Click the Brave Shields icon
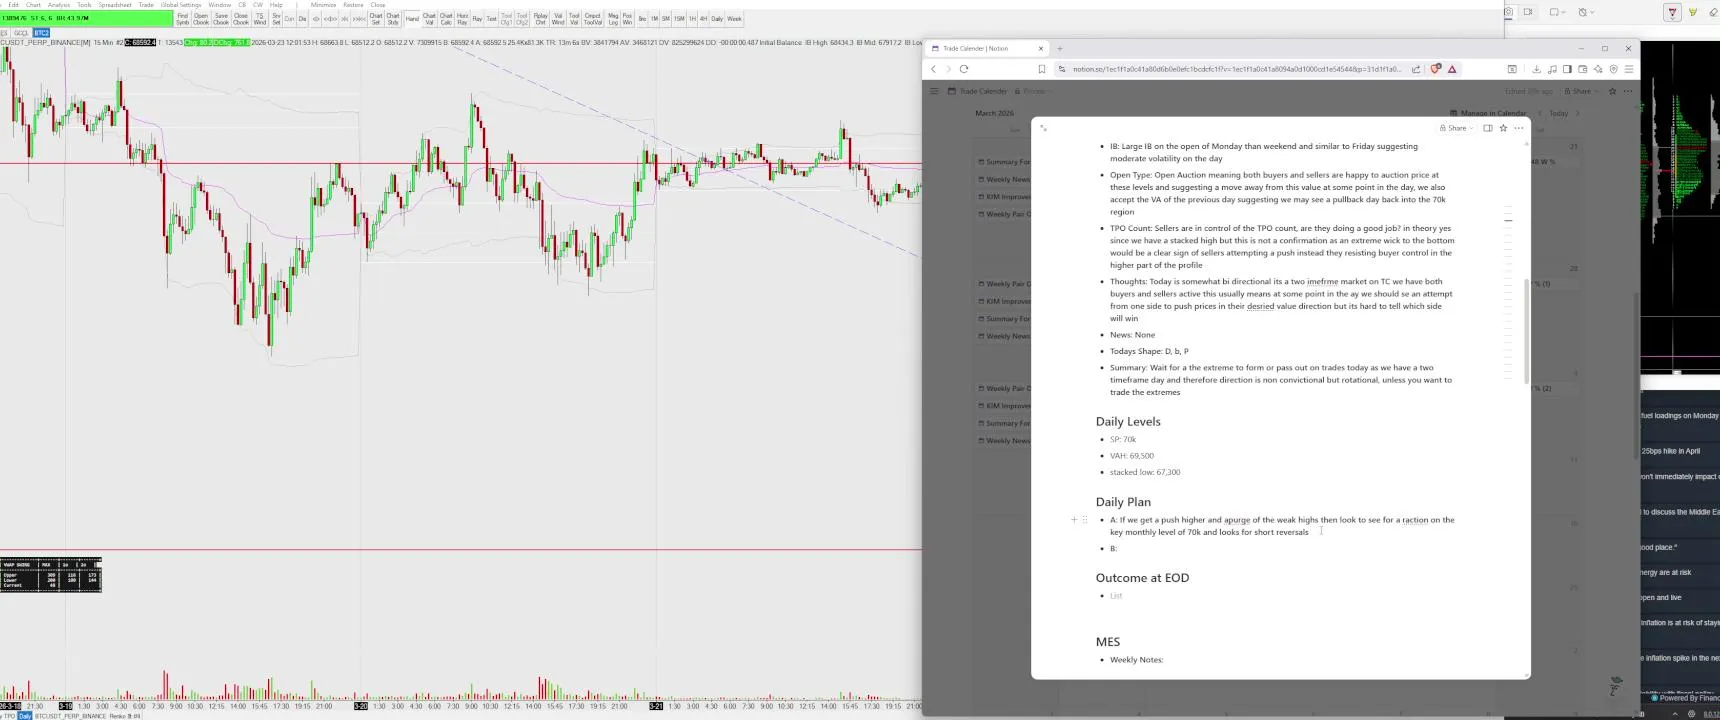Viewport: 1720px width, 720px height. 1436,69
